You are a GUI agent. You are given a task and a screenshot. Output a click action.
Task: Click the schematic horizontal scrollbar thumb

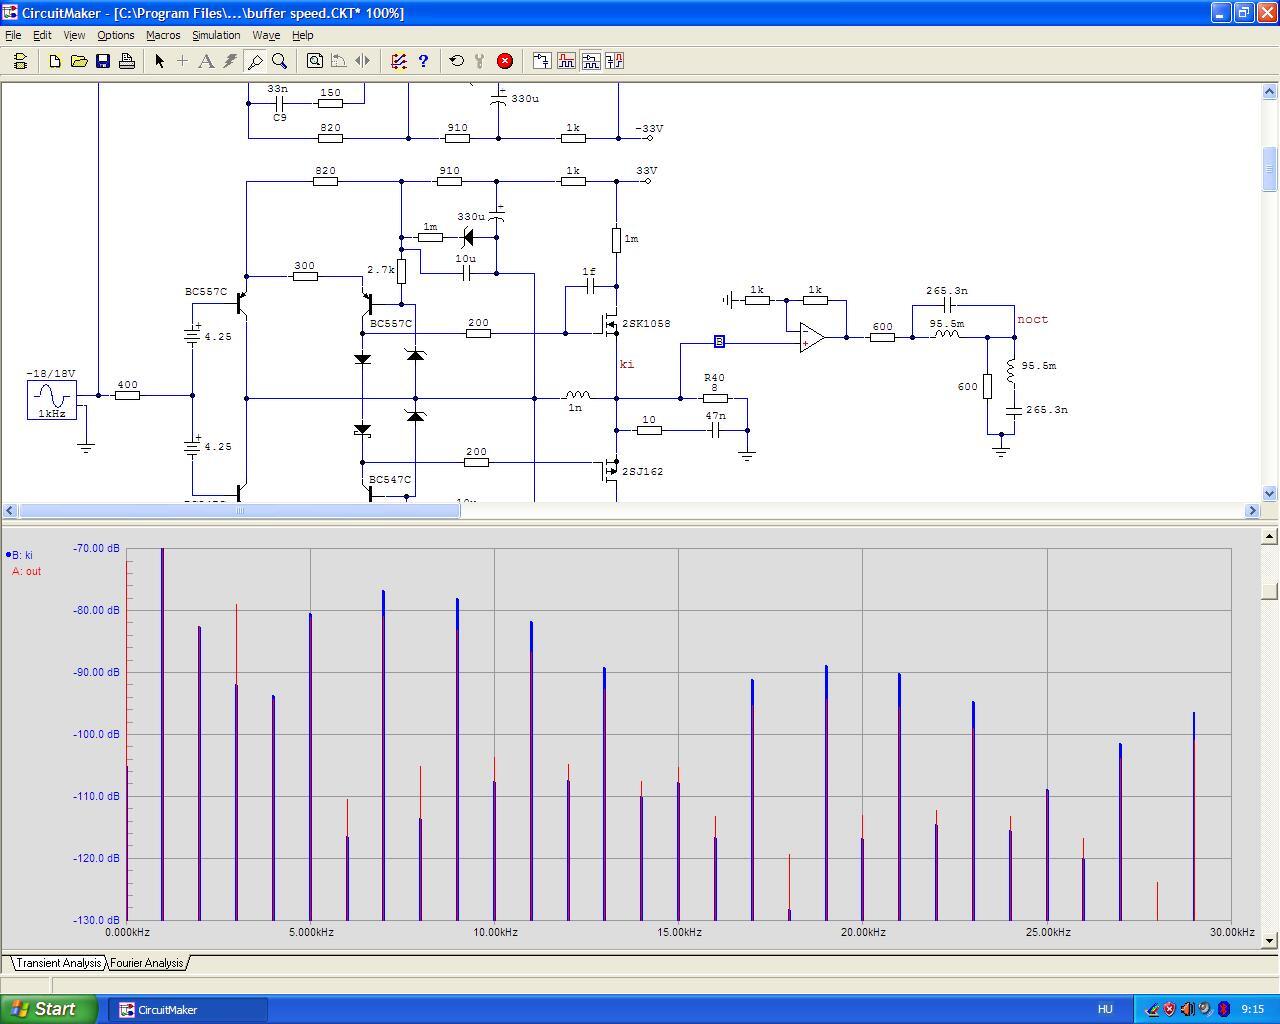[240, 510]
